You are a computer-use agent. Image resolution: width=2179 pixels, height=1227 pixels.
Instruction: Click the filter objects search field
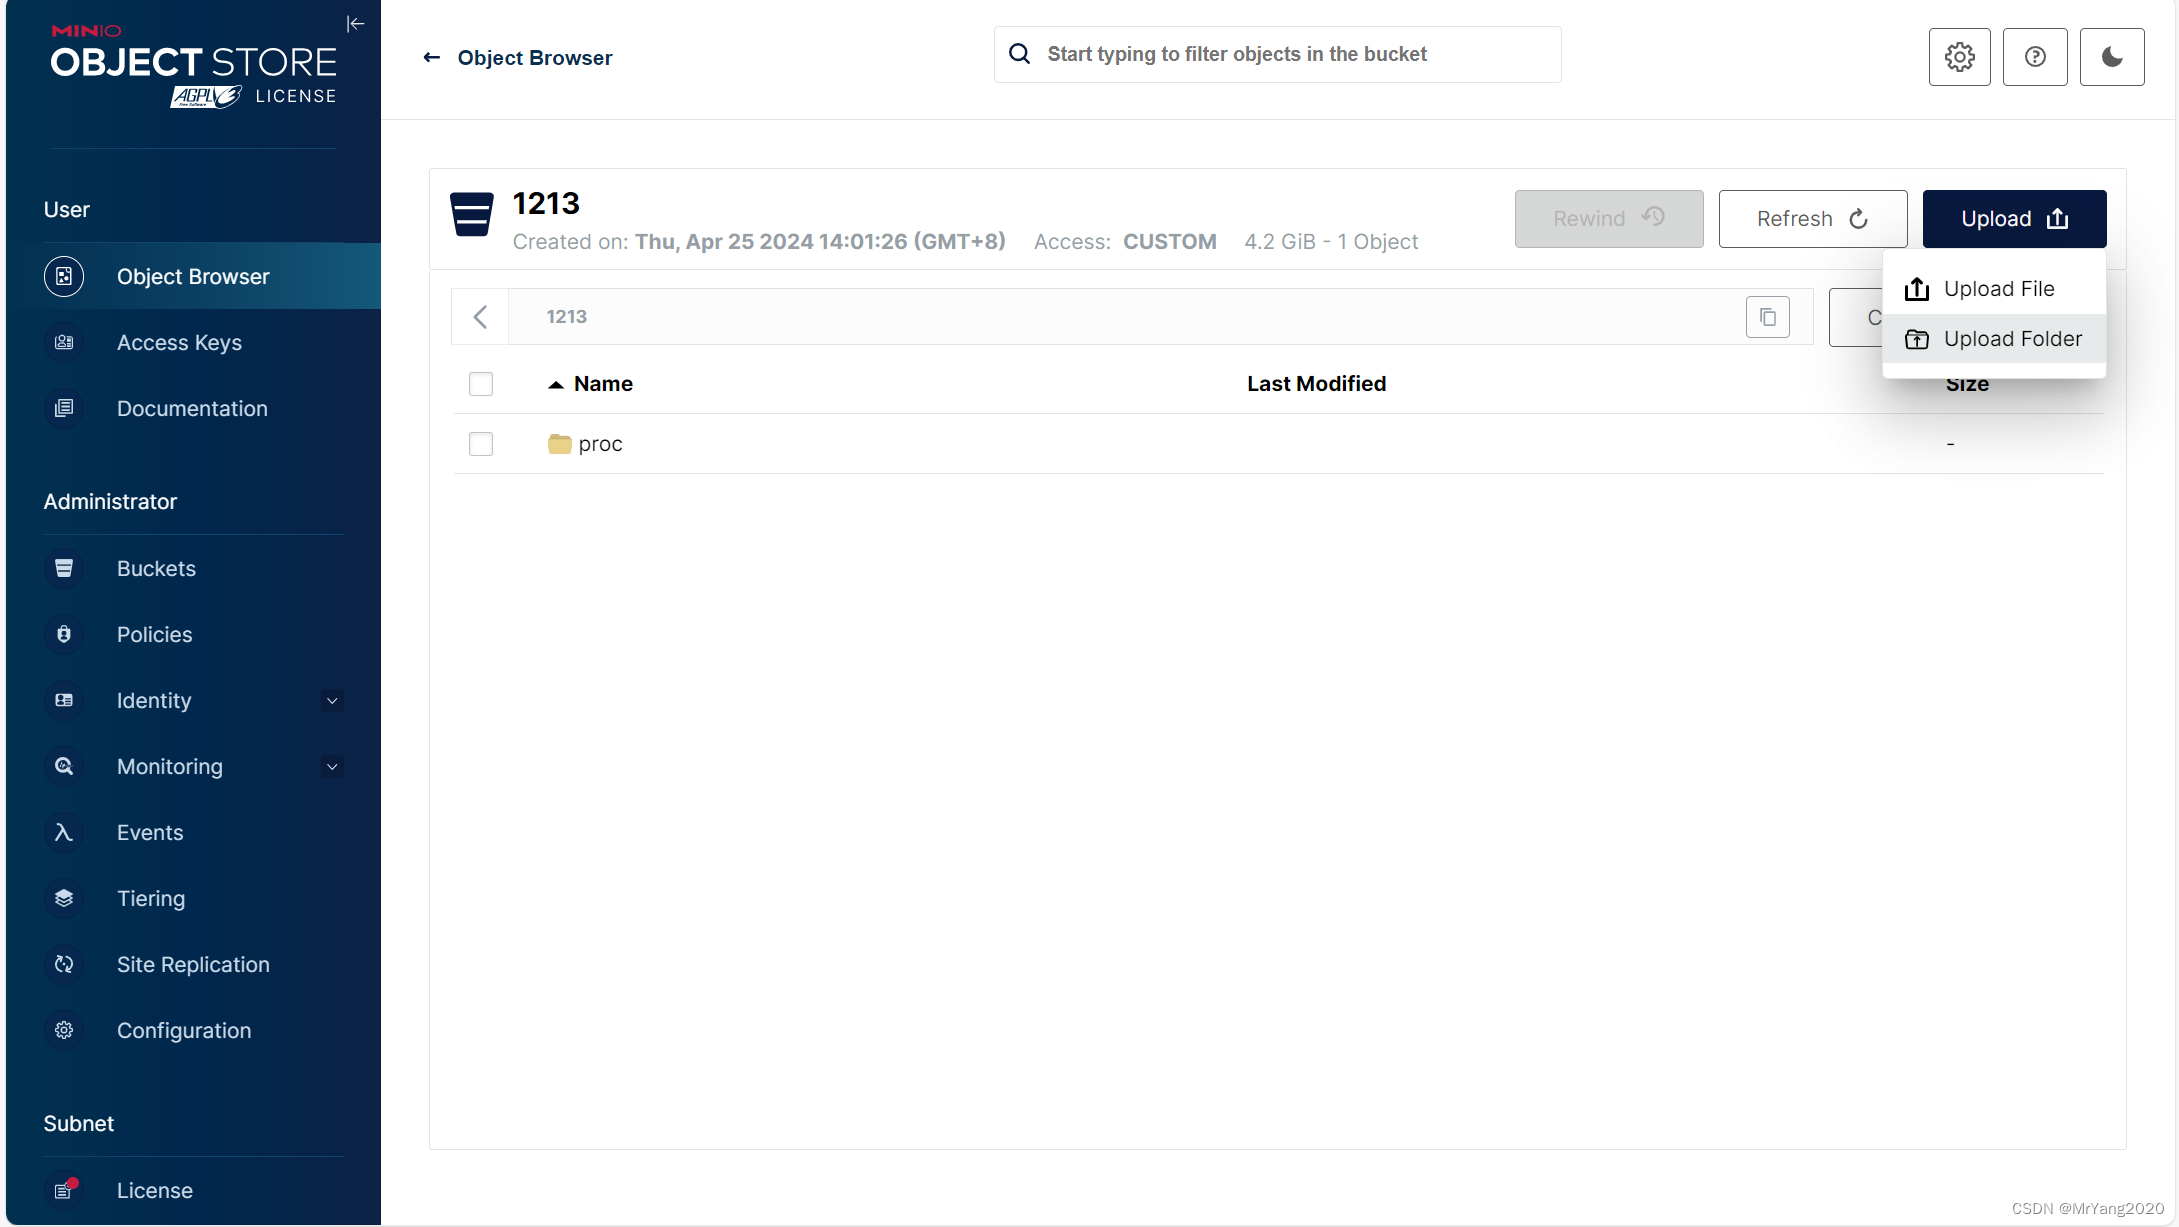[1290, 55]
